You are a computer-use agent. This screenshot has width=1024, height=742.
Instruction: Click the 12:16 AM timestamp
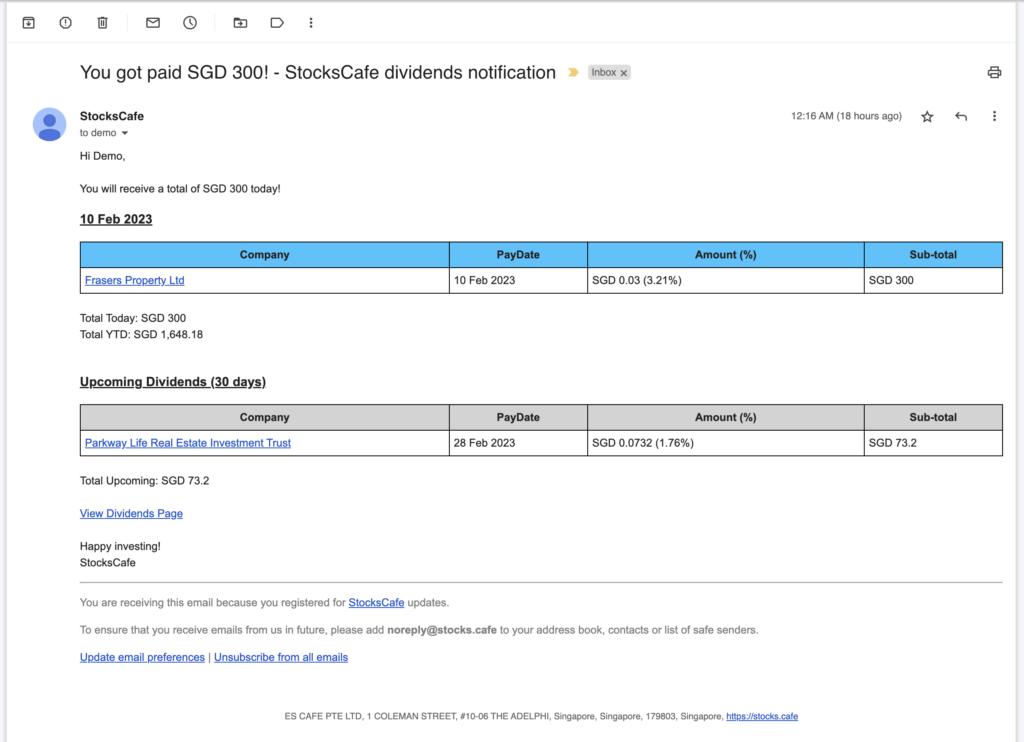846,116
